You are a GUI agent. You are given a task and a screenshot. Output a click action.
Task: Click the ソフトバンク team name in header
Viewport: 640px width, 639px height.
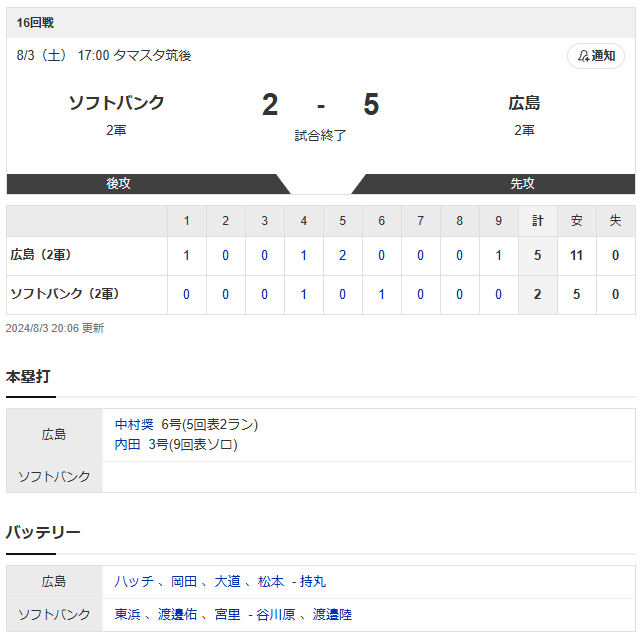pos(116,102)
